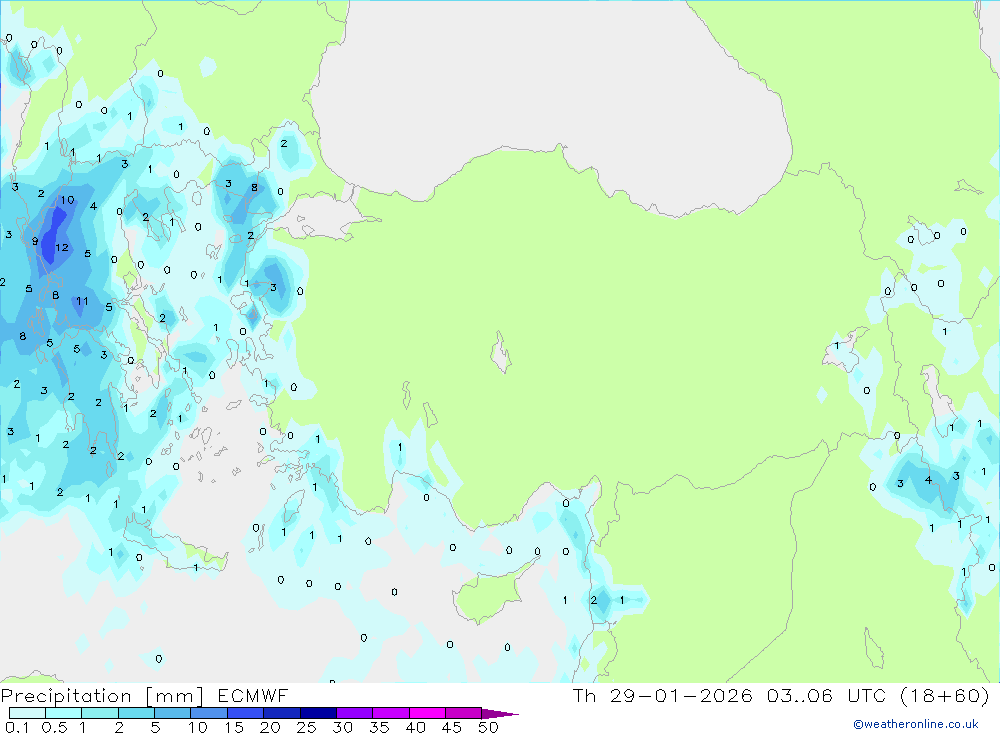The image size is (1000, 733).
Task: Click the weatheronline.co.uk copyright link
Action: click(x=916, y=724)
